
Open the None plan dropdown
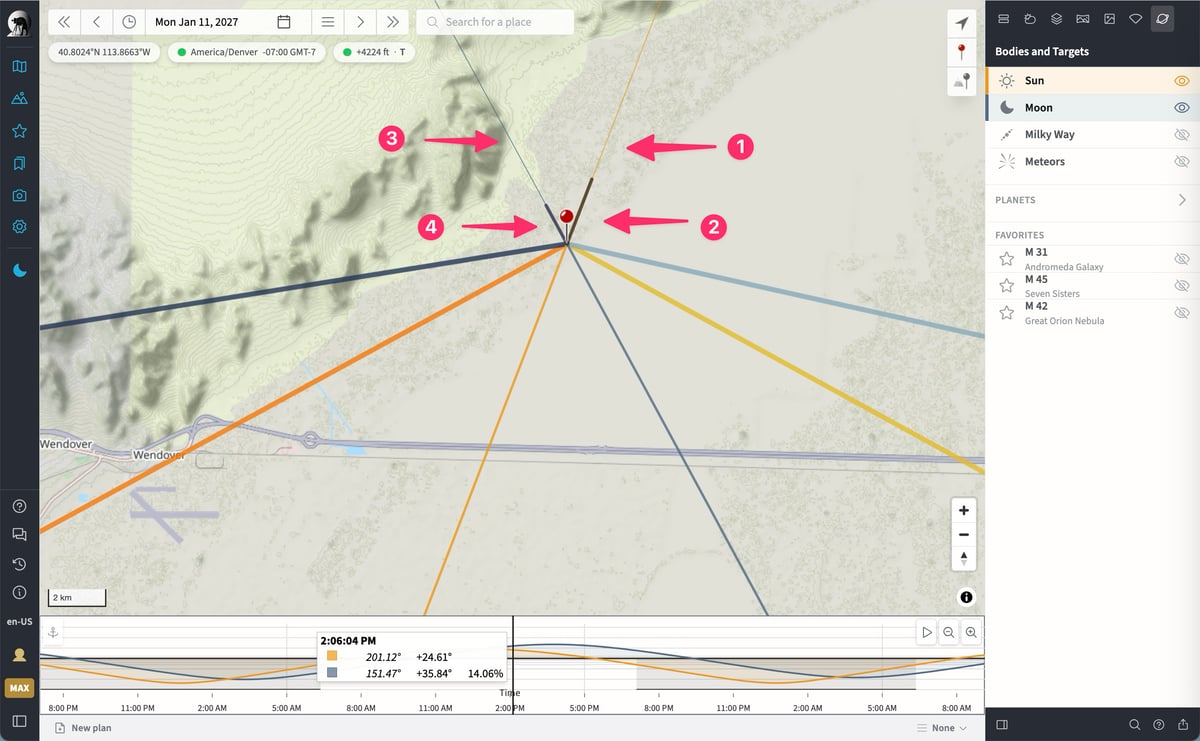tap(943, 728)
